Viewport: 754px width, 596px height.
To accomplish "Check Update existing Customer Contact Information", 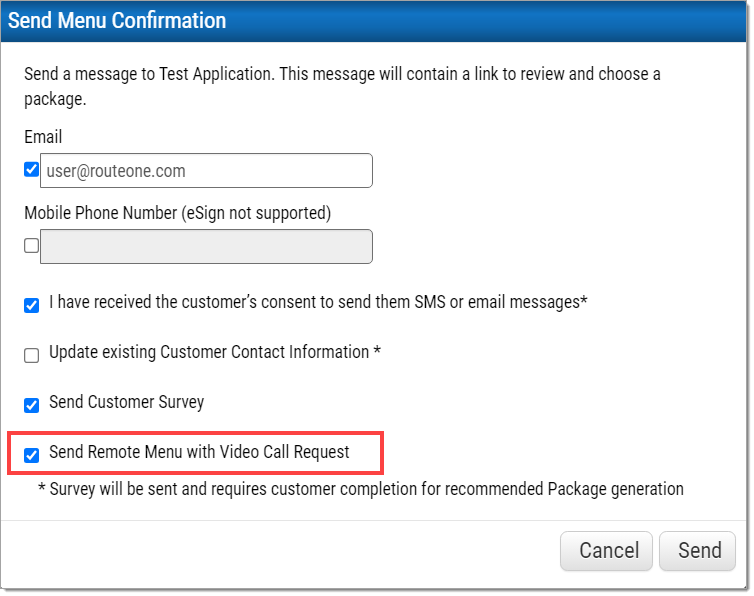I will (x=32, y=355).
